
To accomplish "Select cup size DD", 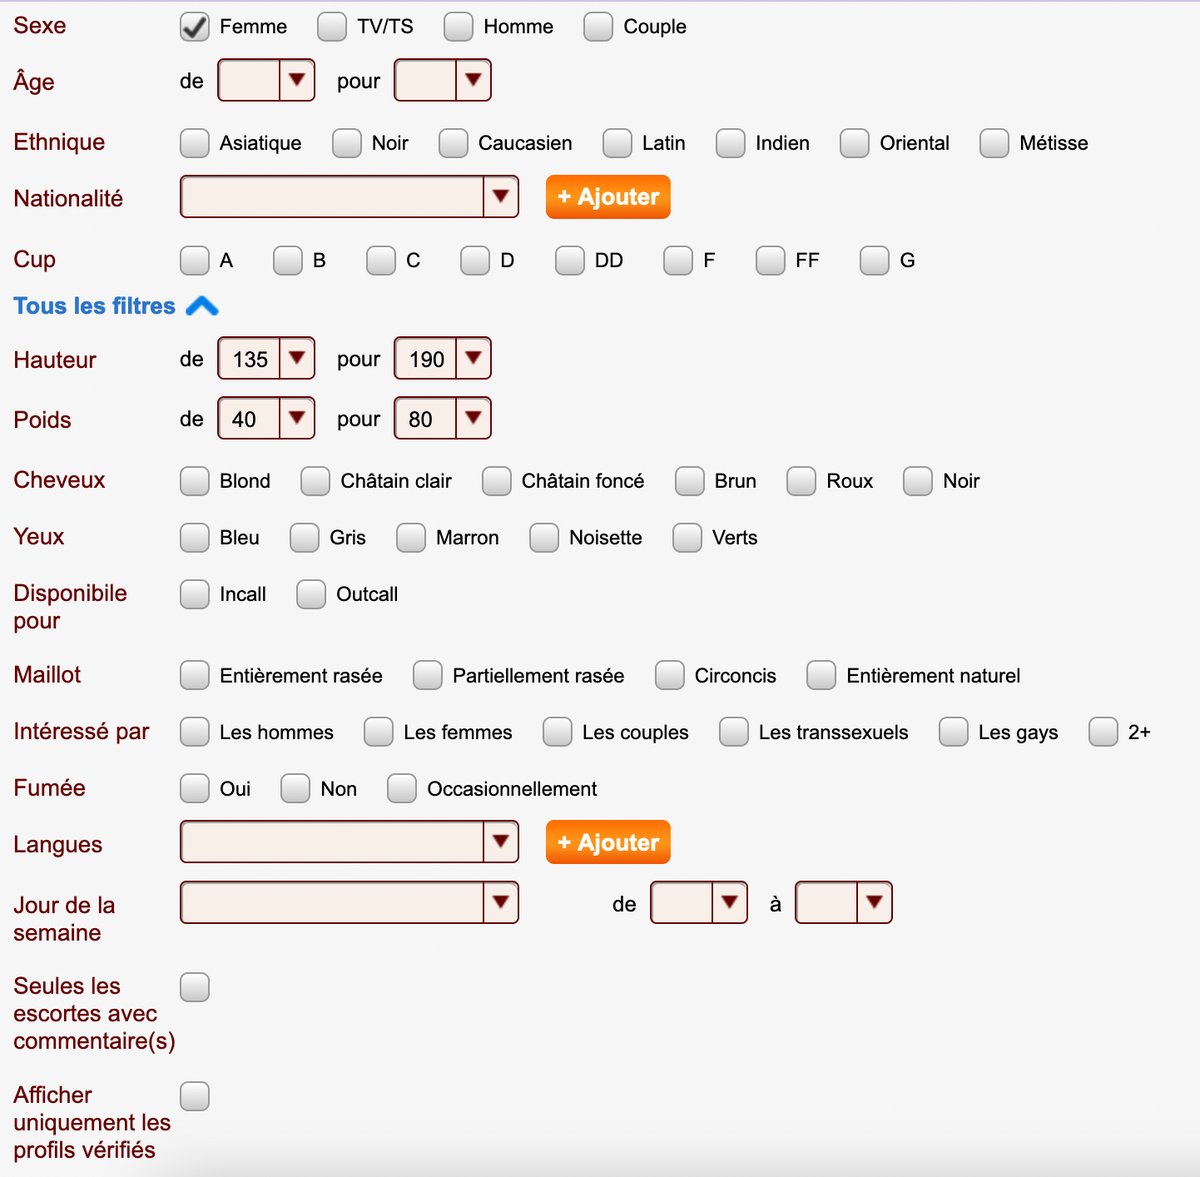I will pos(570,260).
